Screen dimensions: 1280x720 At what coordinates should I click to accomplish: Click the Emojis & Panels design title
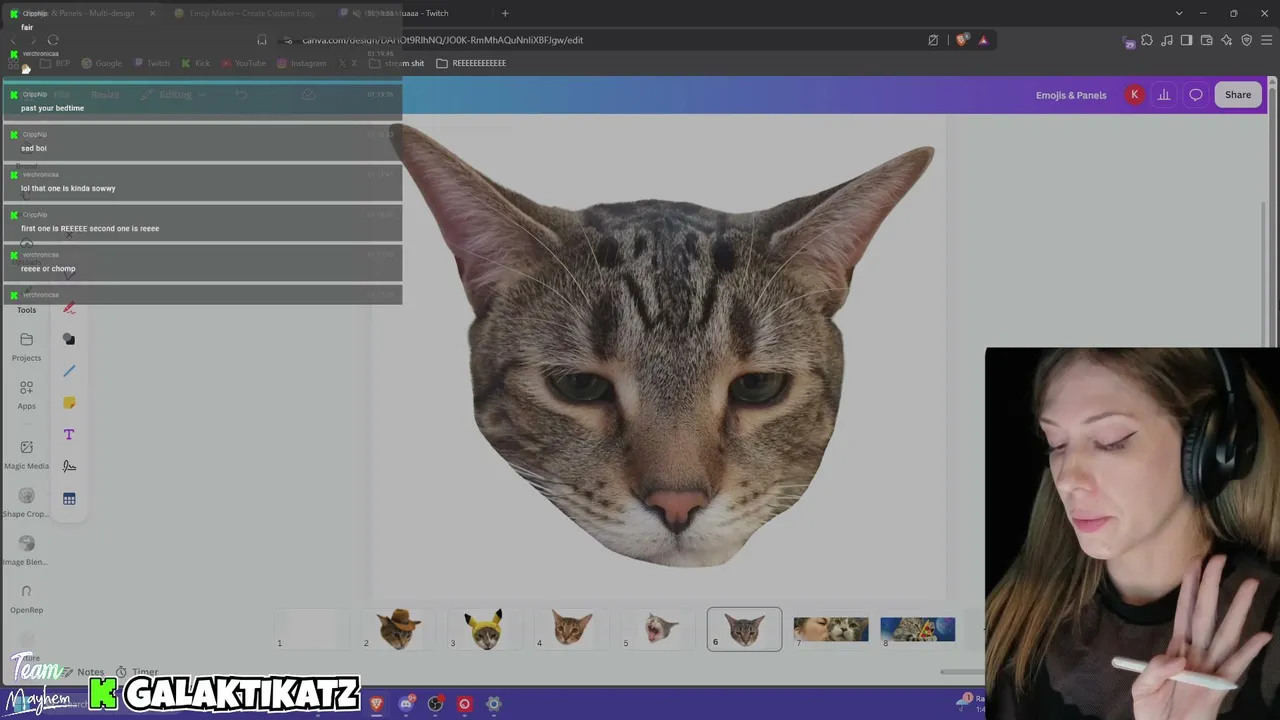pyautogui.click(x=1071, y=95)
